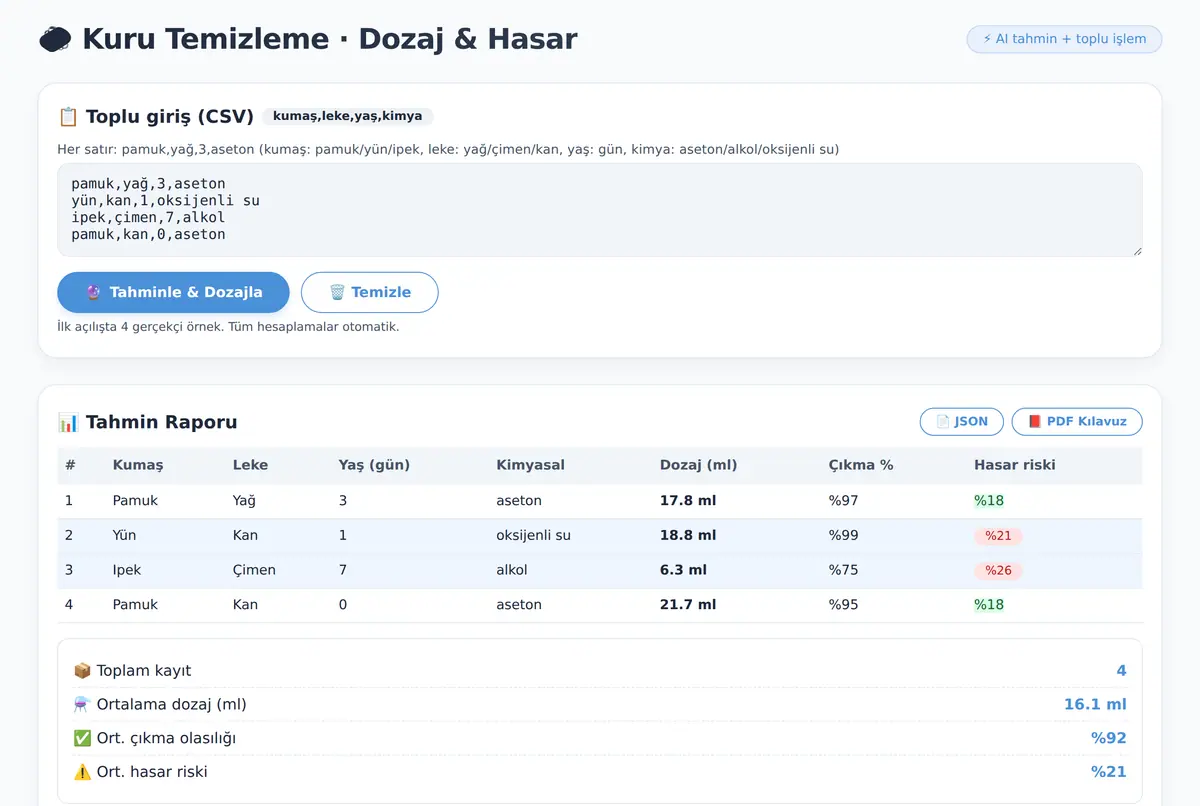Click the %26 risk badge in Ipek row
This screenshot has width=1200, height=806.
[998, 571]
